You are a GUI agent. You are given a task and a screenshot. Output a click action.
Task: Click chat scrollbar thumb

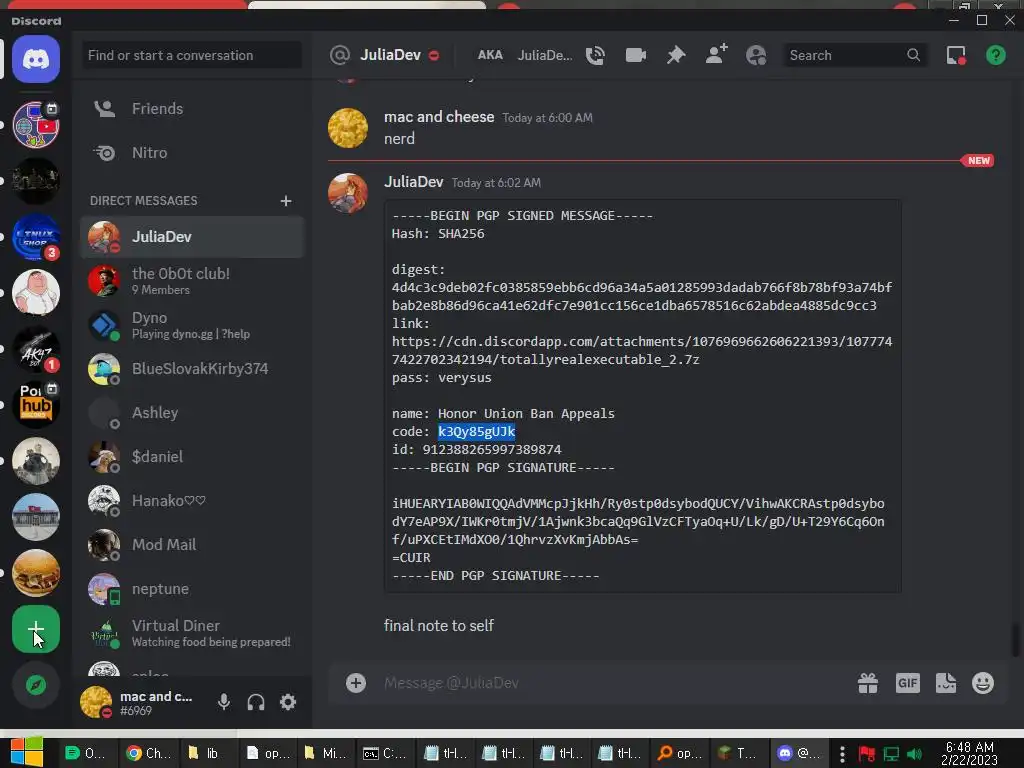pyautogui.click(x=1015, y=640)
